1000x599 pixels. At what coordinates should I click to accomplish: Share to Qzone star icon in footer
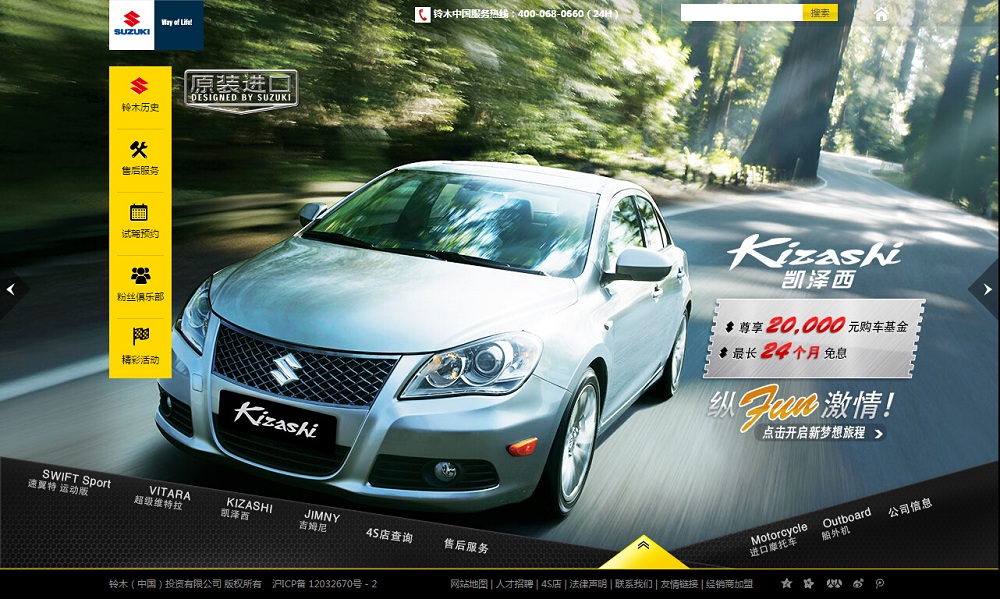click(x=786, y=583)
